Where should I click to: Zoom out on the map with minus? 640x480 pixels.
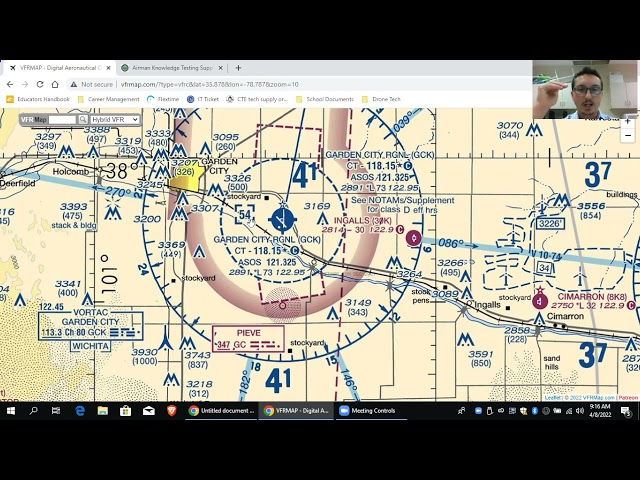(x=628, y=135)
